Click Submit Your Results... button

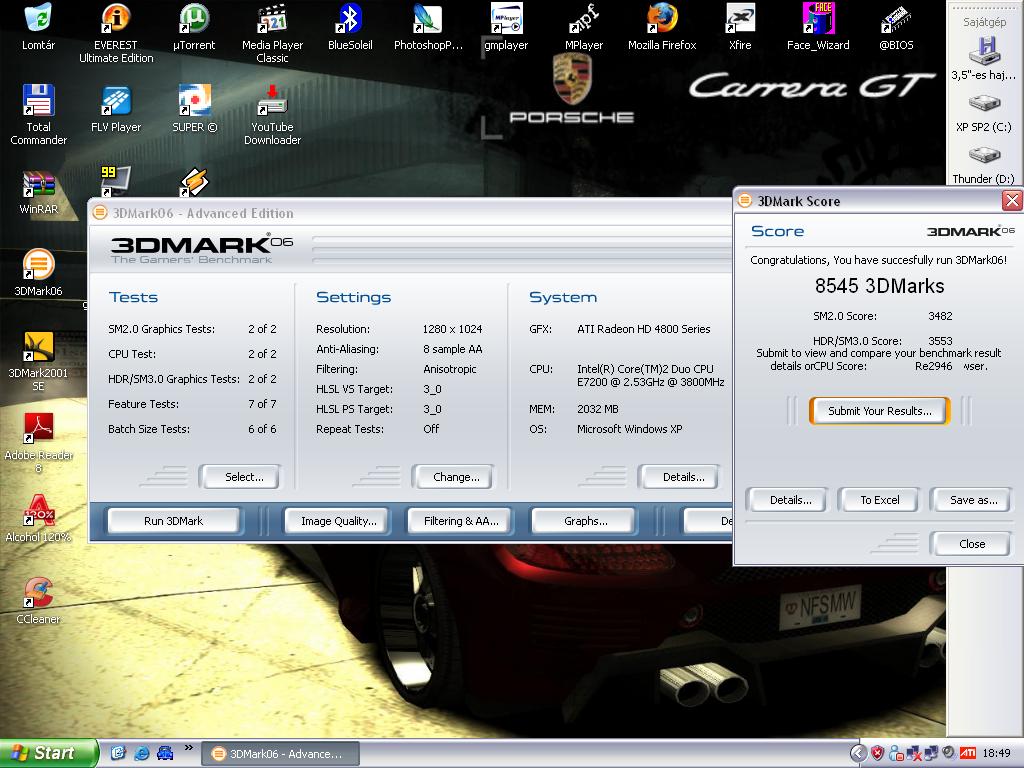coord(880,411)
